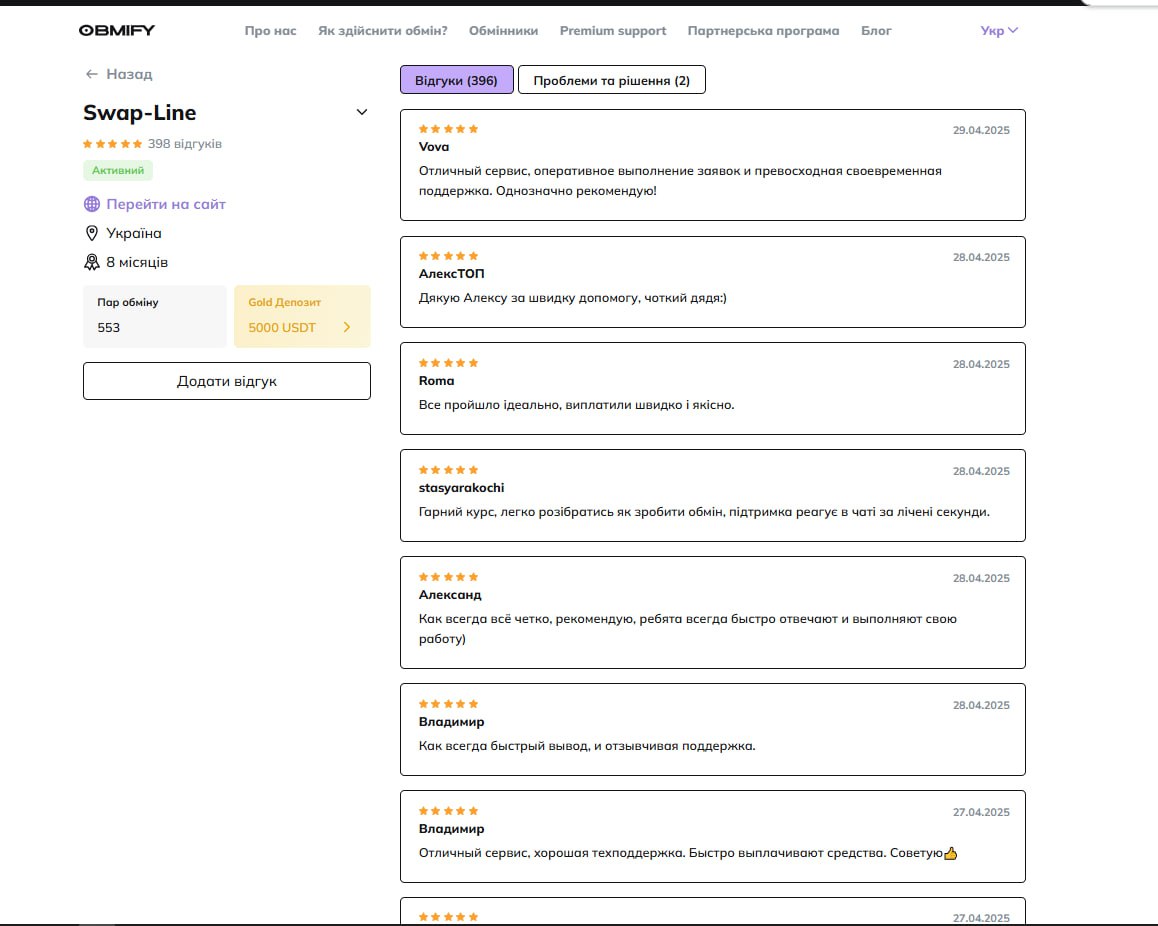Screen dimensions: 1158x926
Task: Click the reviewer name АлексТОП
Action: (451, 274)
